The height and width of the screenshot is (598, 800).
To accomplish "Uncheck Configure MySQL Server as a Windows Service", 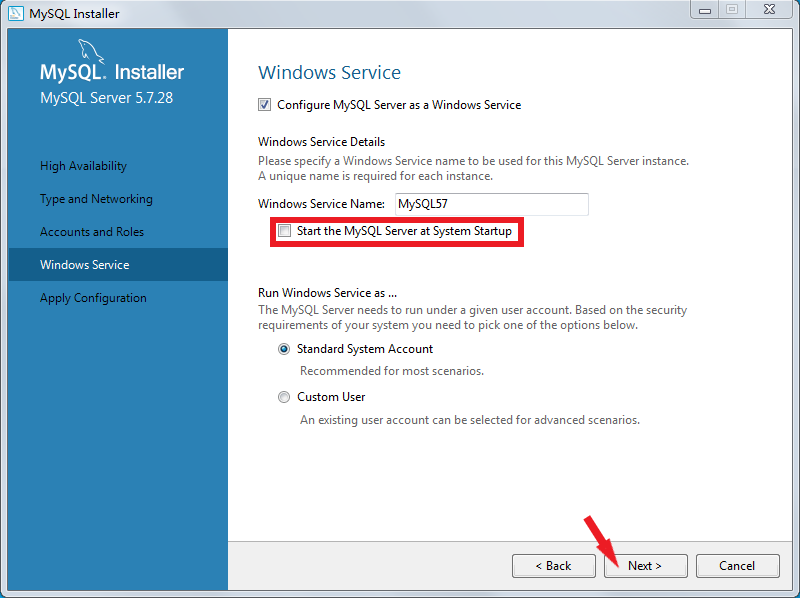I will tap(264, 105).
